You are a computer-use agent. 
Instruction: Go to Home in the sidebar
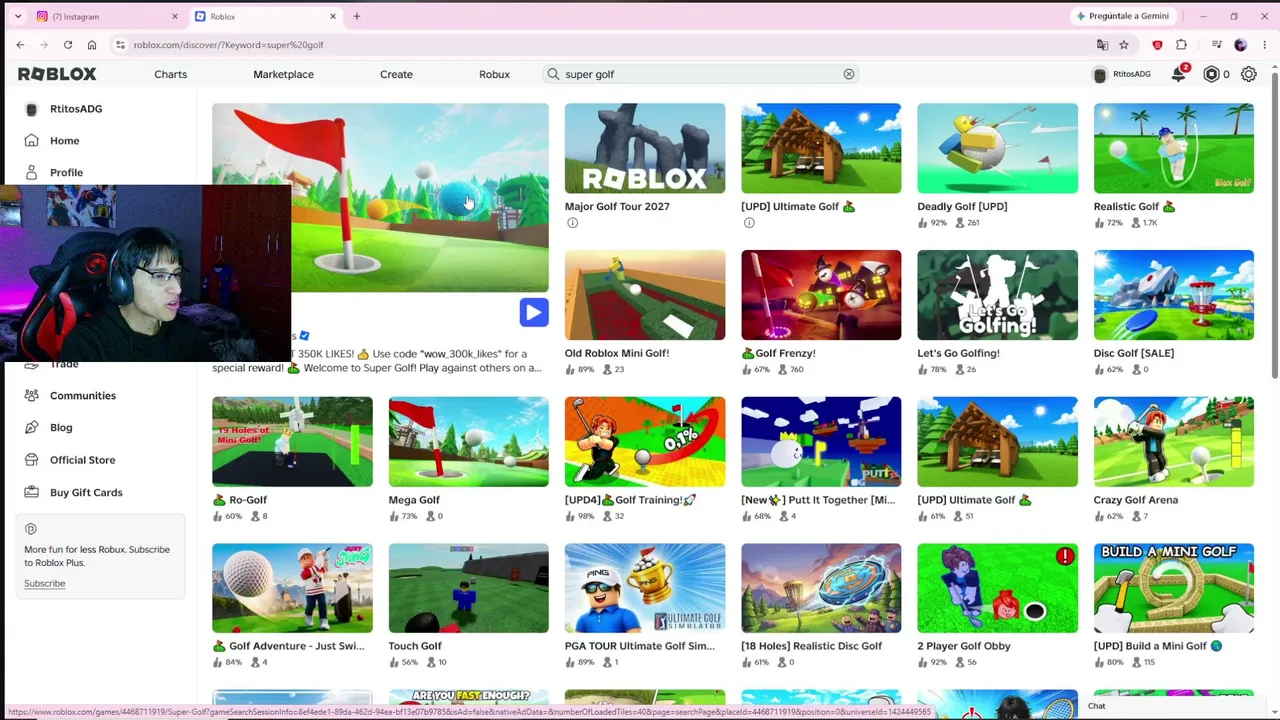[x=64, y=141]
